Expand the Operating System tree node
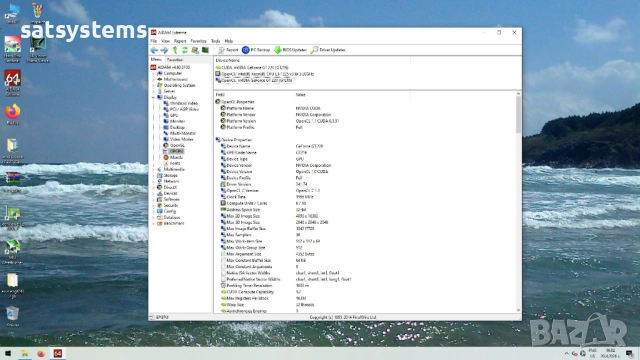Viewport: 640px width, 360px height. (x=153, y=86)
